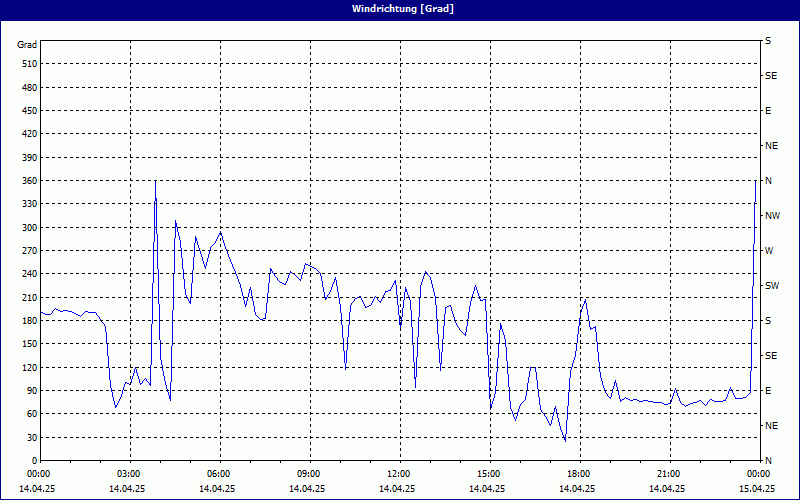Click the "Windrichtung [Grad]" chart title

(403, 9)
